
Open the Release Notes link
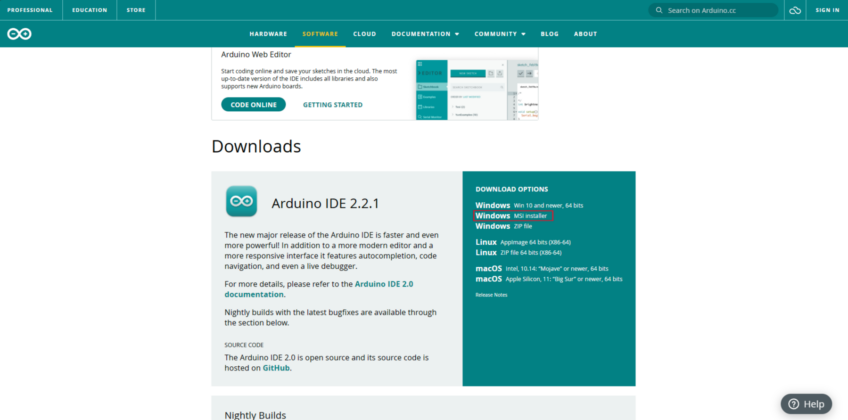[x=491, y=295]
